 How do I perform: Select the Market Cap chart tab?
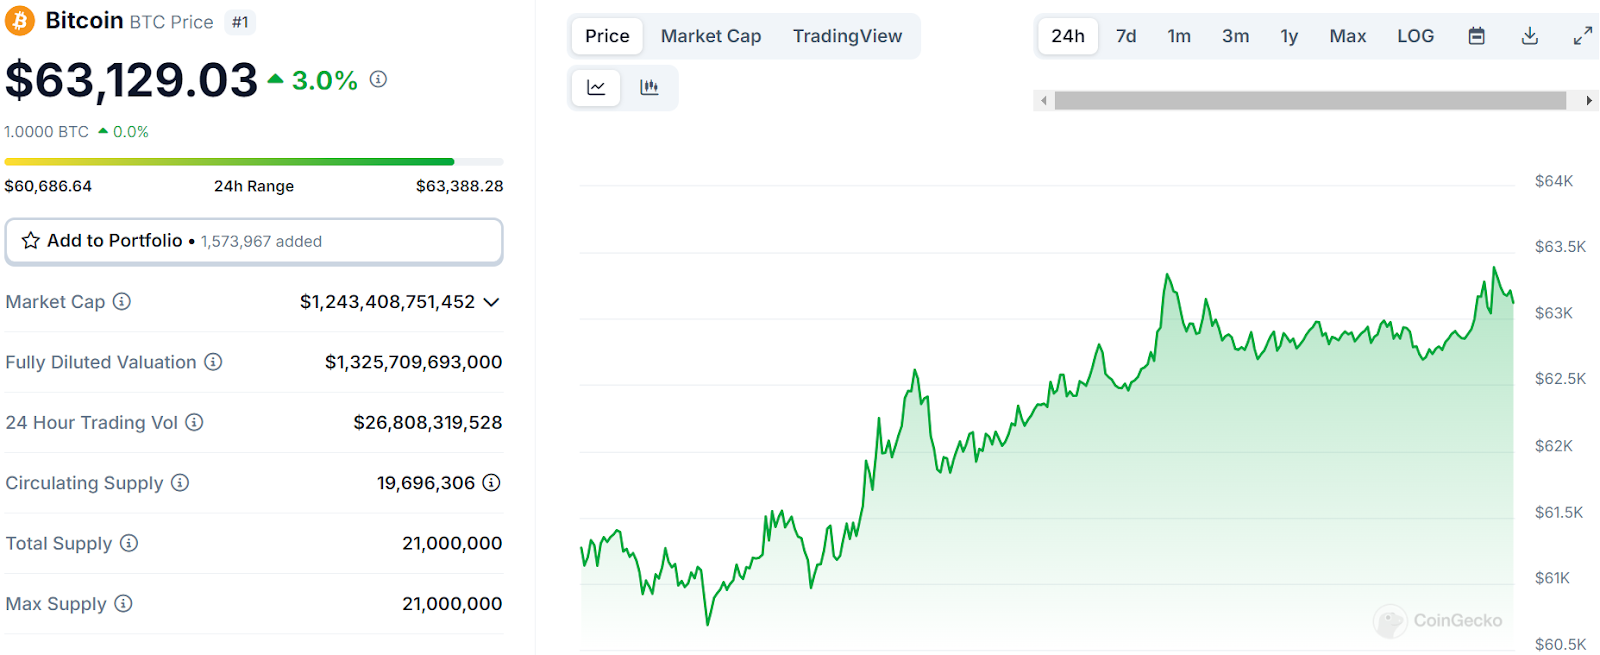(711, 36)
